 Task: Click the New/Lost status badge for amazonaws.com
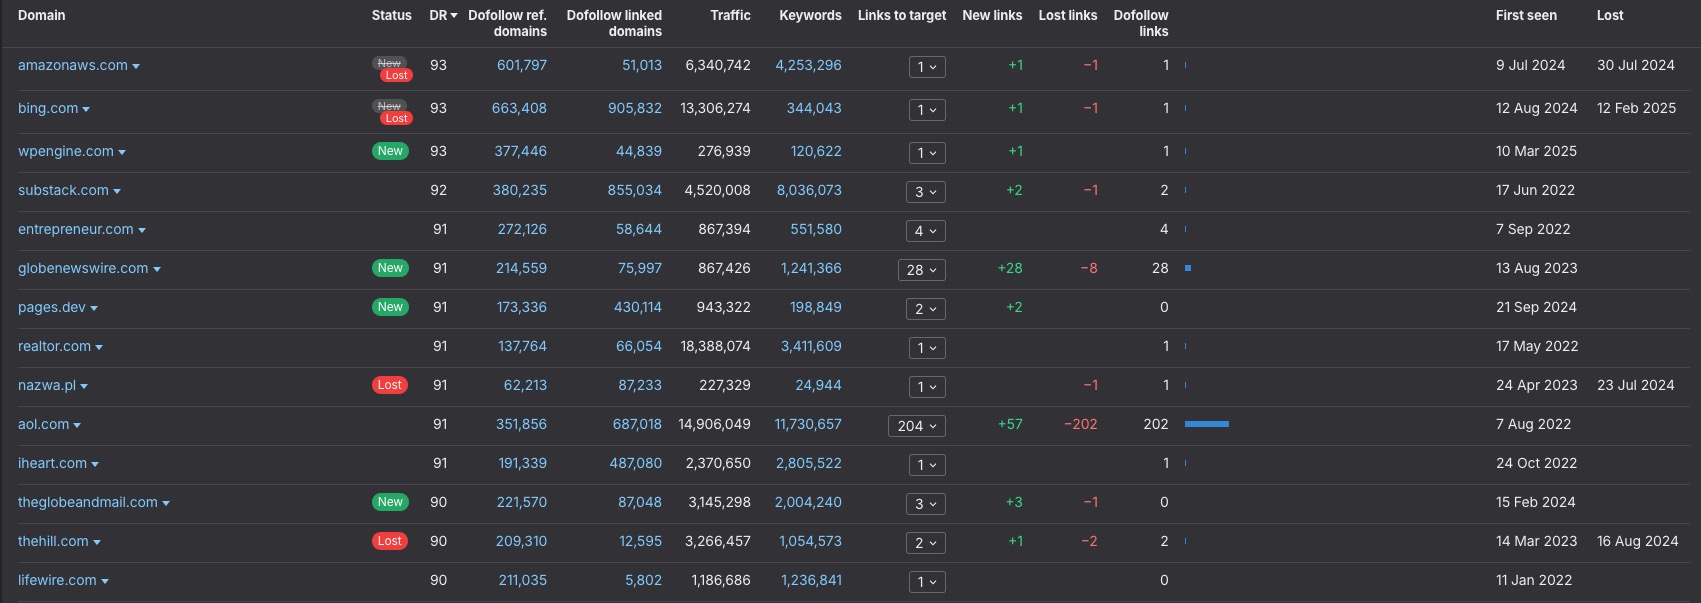click(391, 69)
